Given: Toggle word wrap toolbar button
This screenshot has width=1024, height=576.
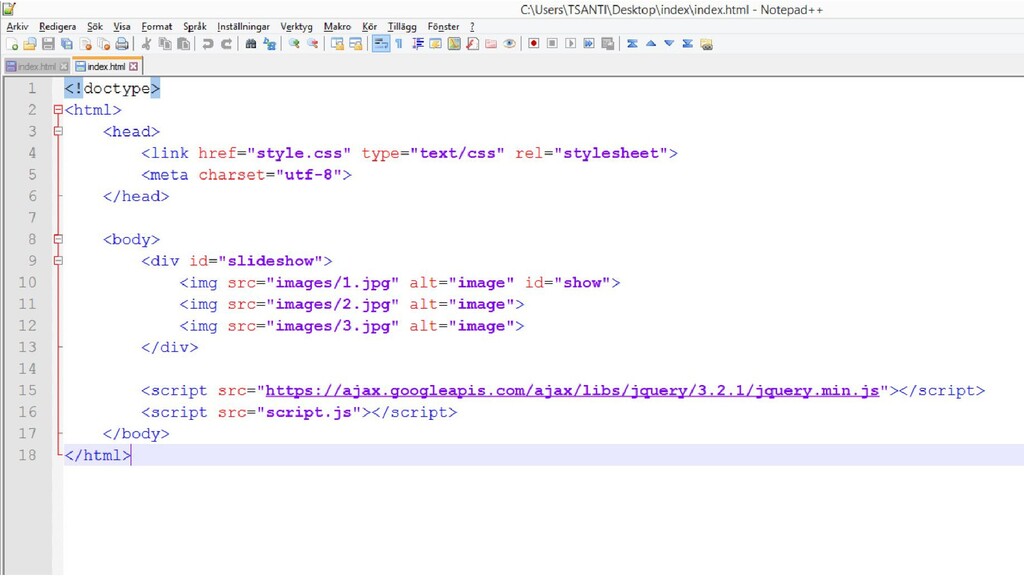Looking at the screenshot, I should [x=381, y=44].
